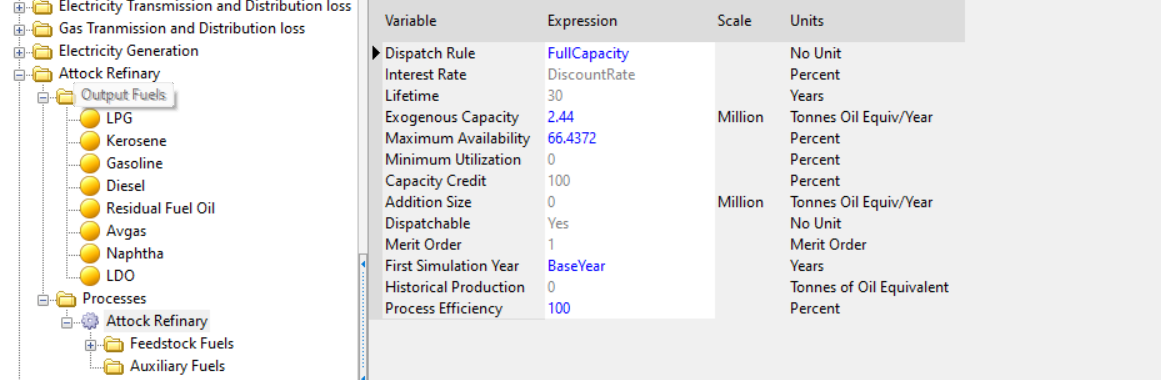This screenshot has height=380, width=1161.
Task: Click the Avgas fuel icon
Action: (89, 231)
